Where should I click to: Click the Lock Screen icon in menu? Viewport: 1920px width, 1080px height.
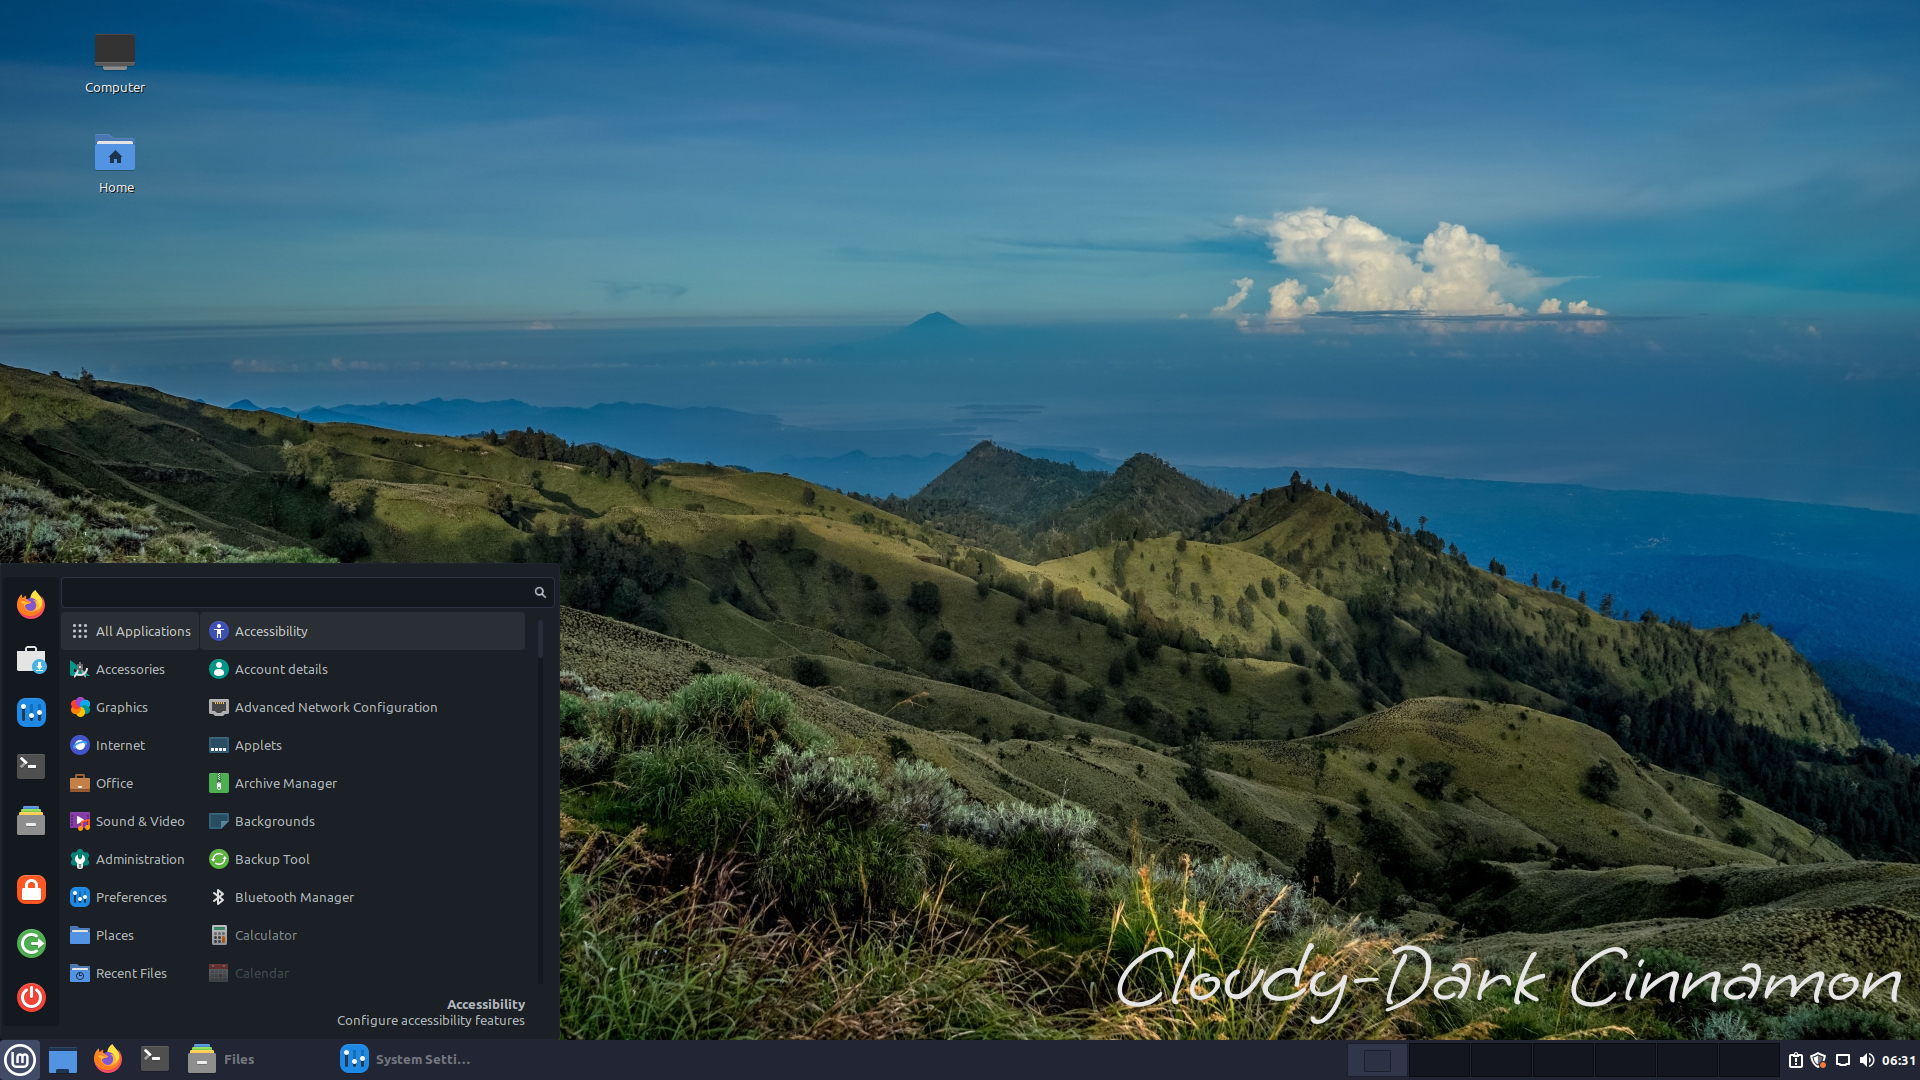(31, 889)
